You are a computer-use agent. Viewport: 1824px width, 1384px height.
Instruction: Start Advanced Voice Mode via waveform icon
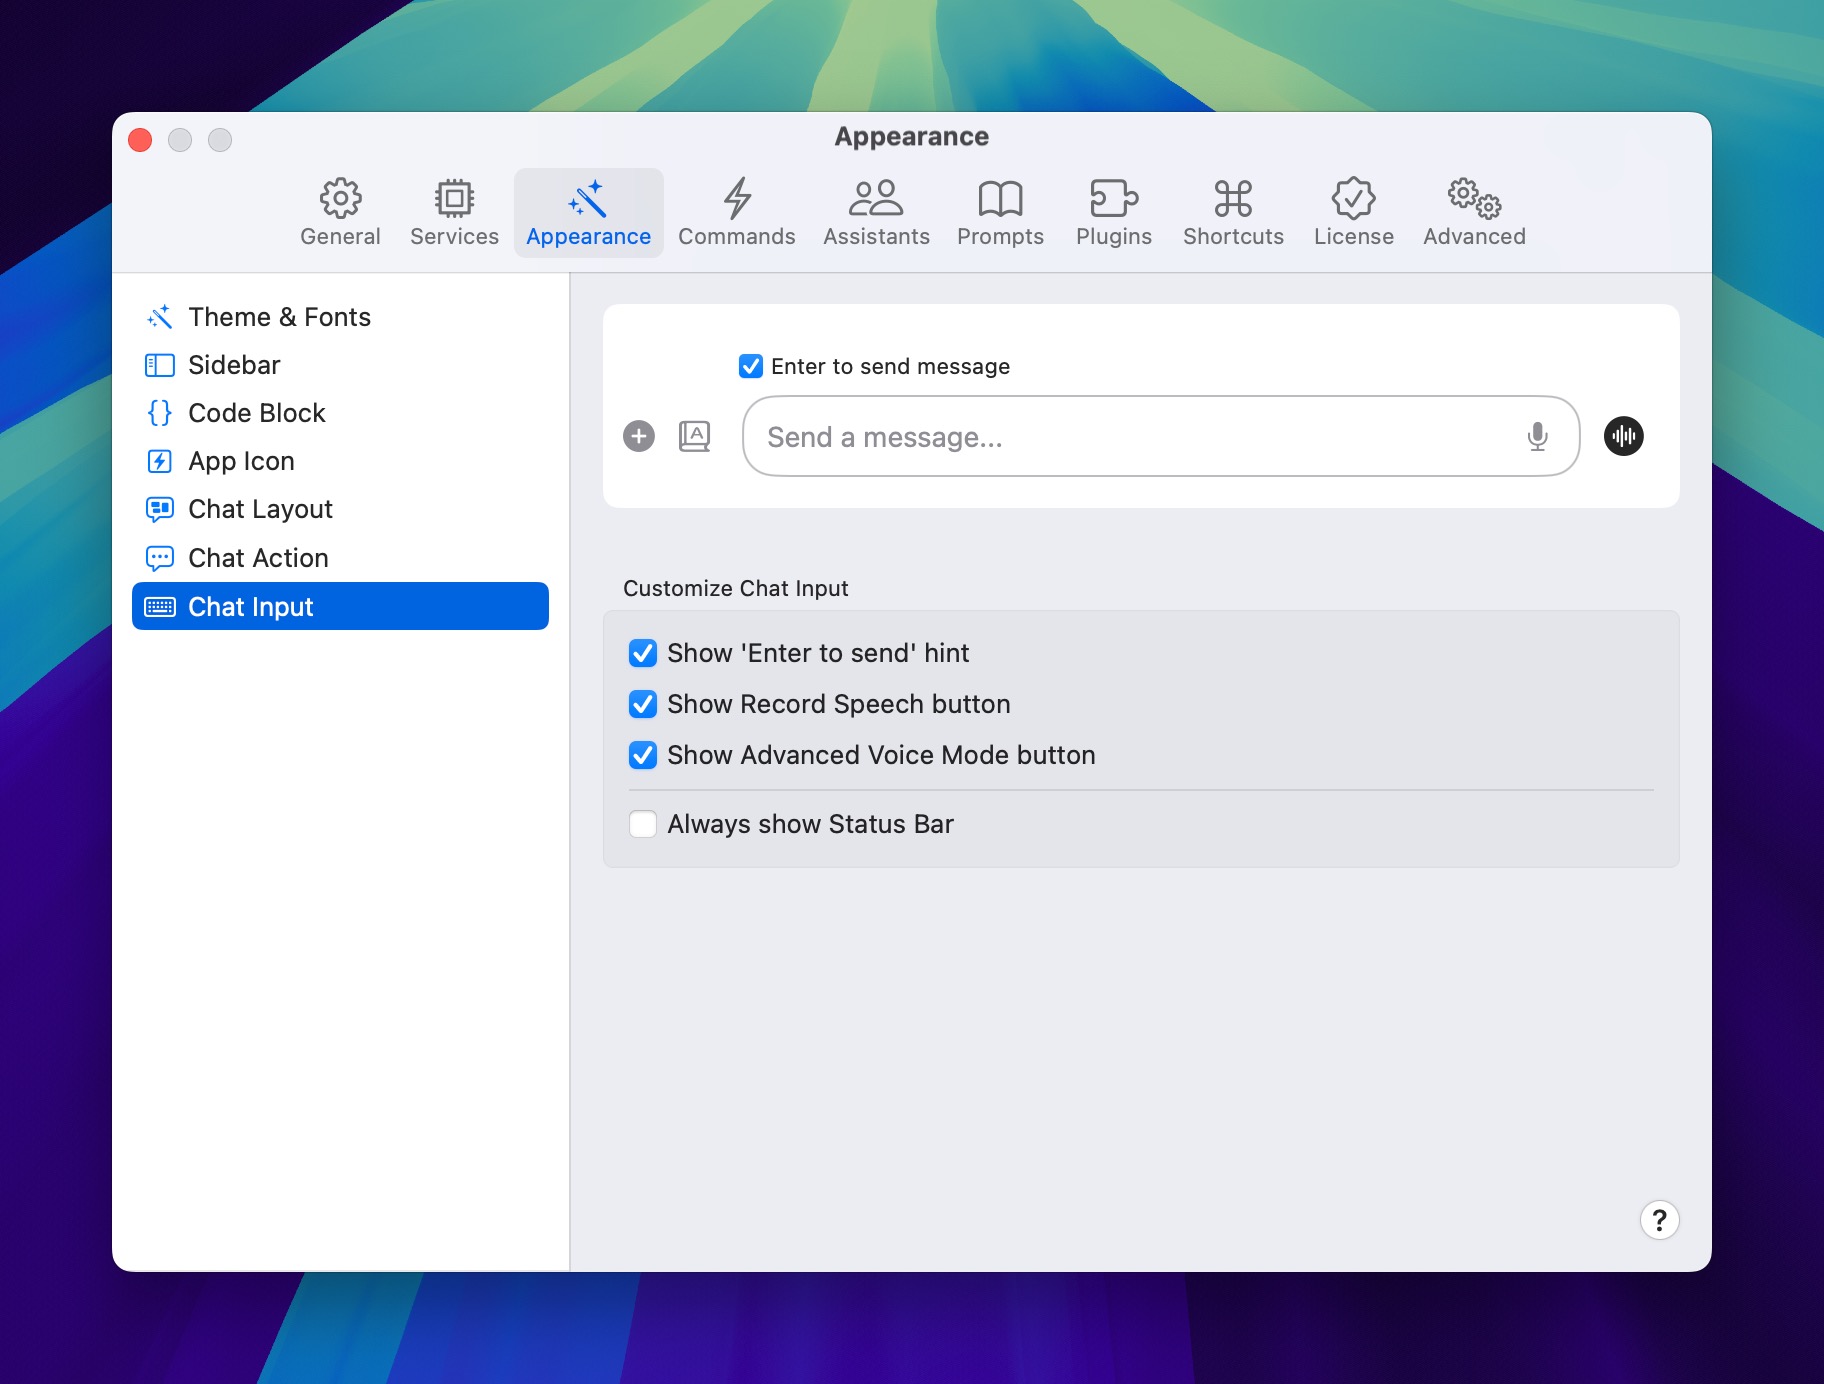1623,436
